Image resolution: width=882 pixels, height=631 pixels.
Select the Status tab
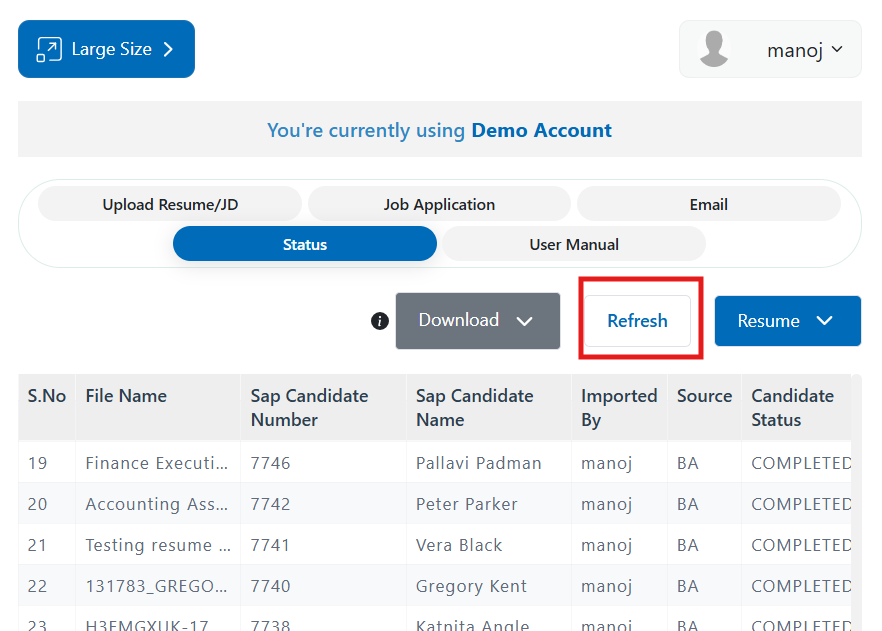(x=304, y=244)
